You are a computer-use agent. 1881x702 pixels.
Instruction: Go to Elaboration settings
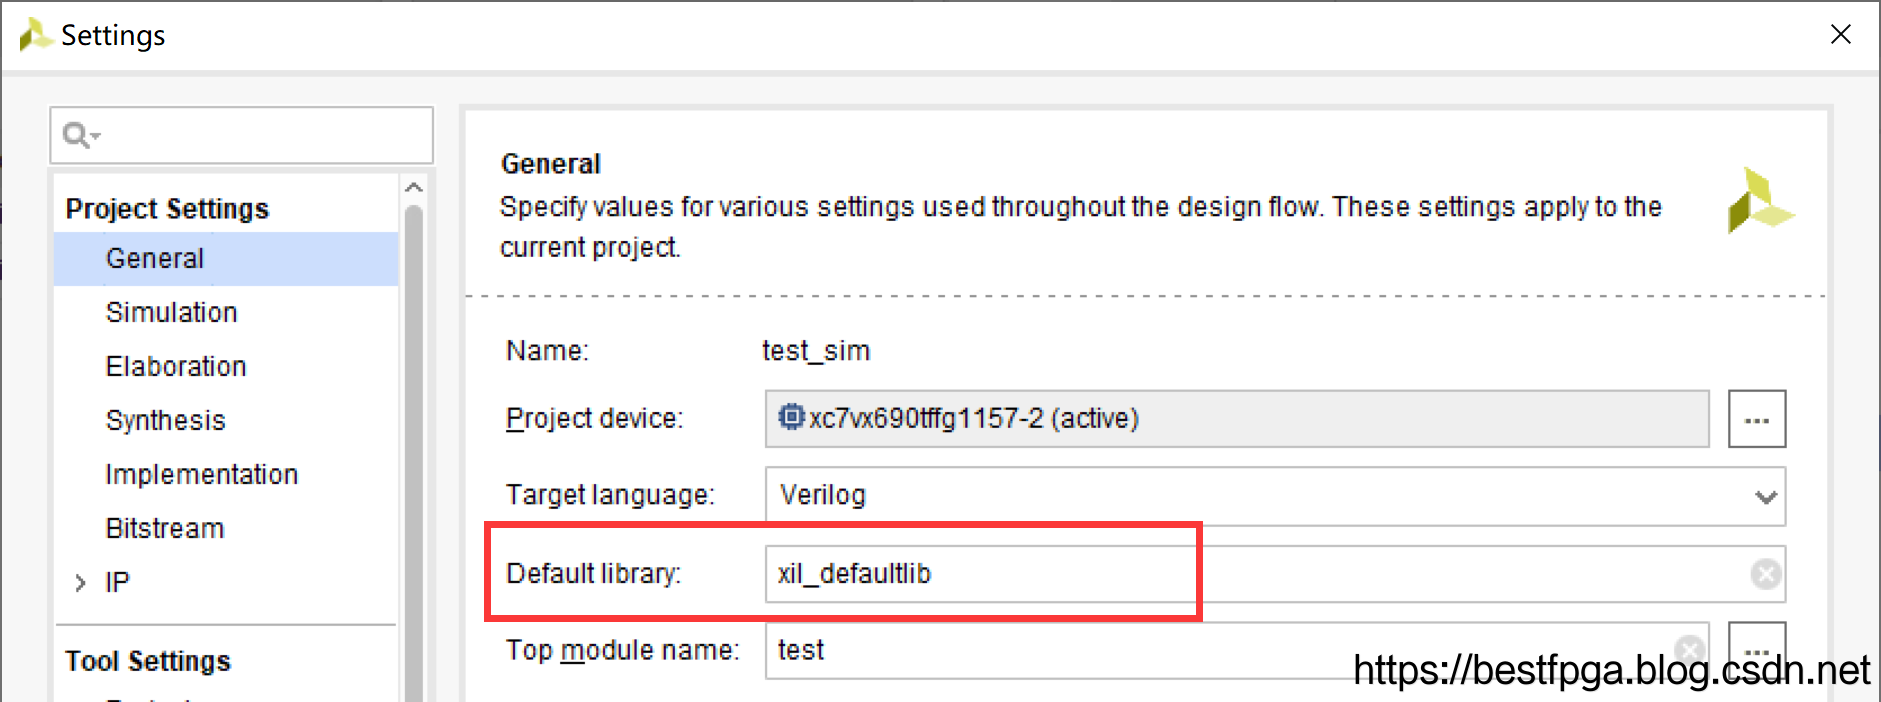click(x=176, y=367)
